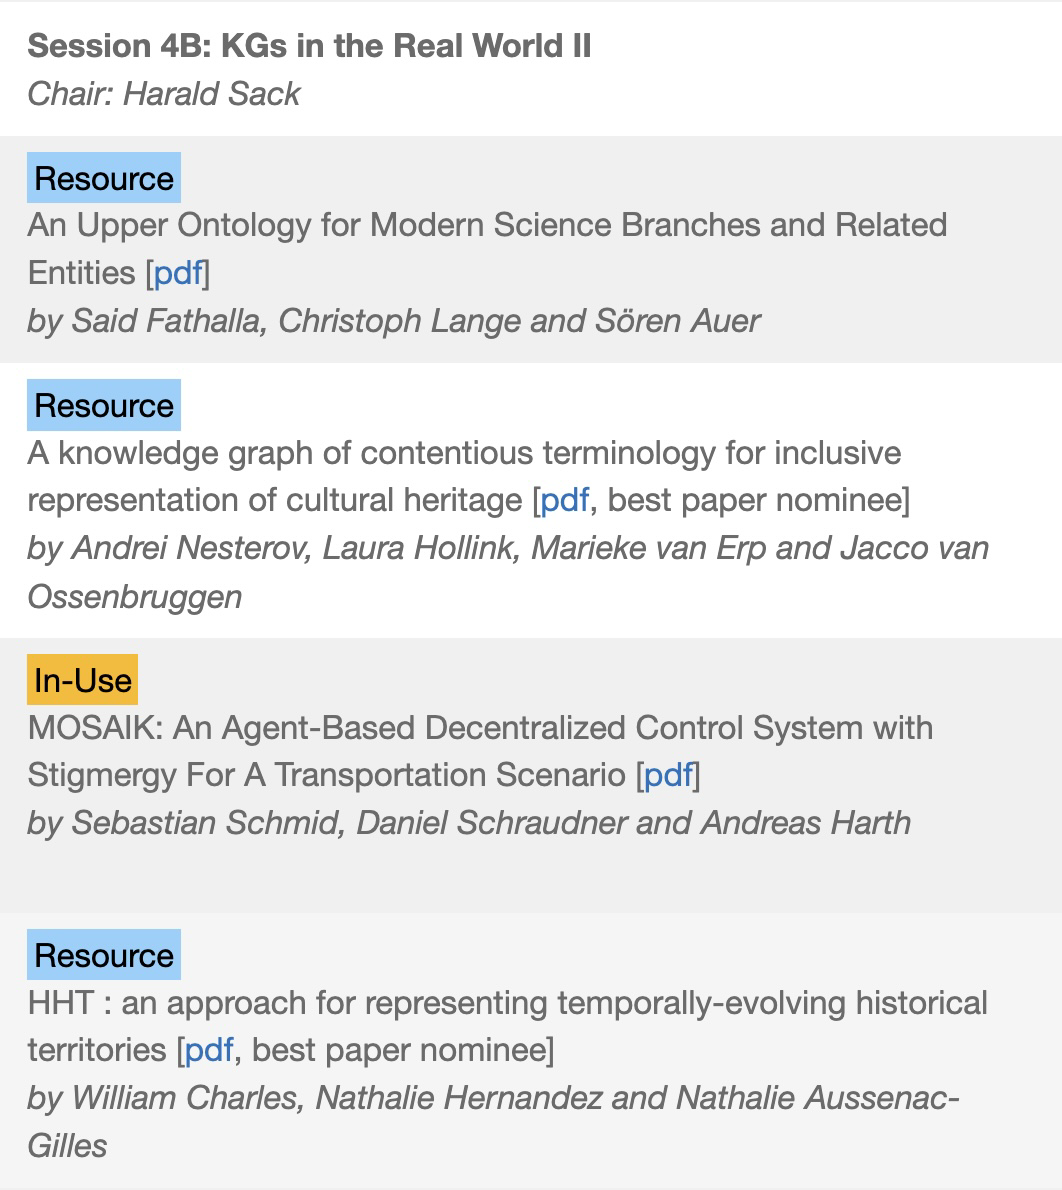Open the pdf link for the MOSAIK paper
The width and height of the screenshot is (1062, 1190).
[668, 776]
